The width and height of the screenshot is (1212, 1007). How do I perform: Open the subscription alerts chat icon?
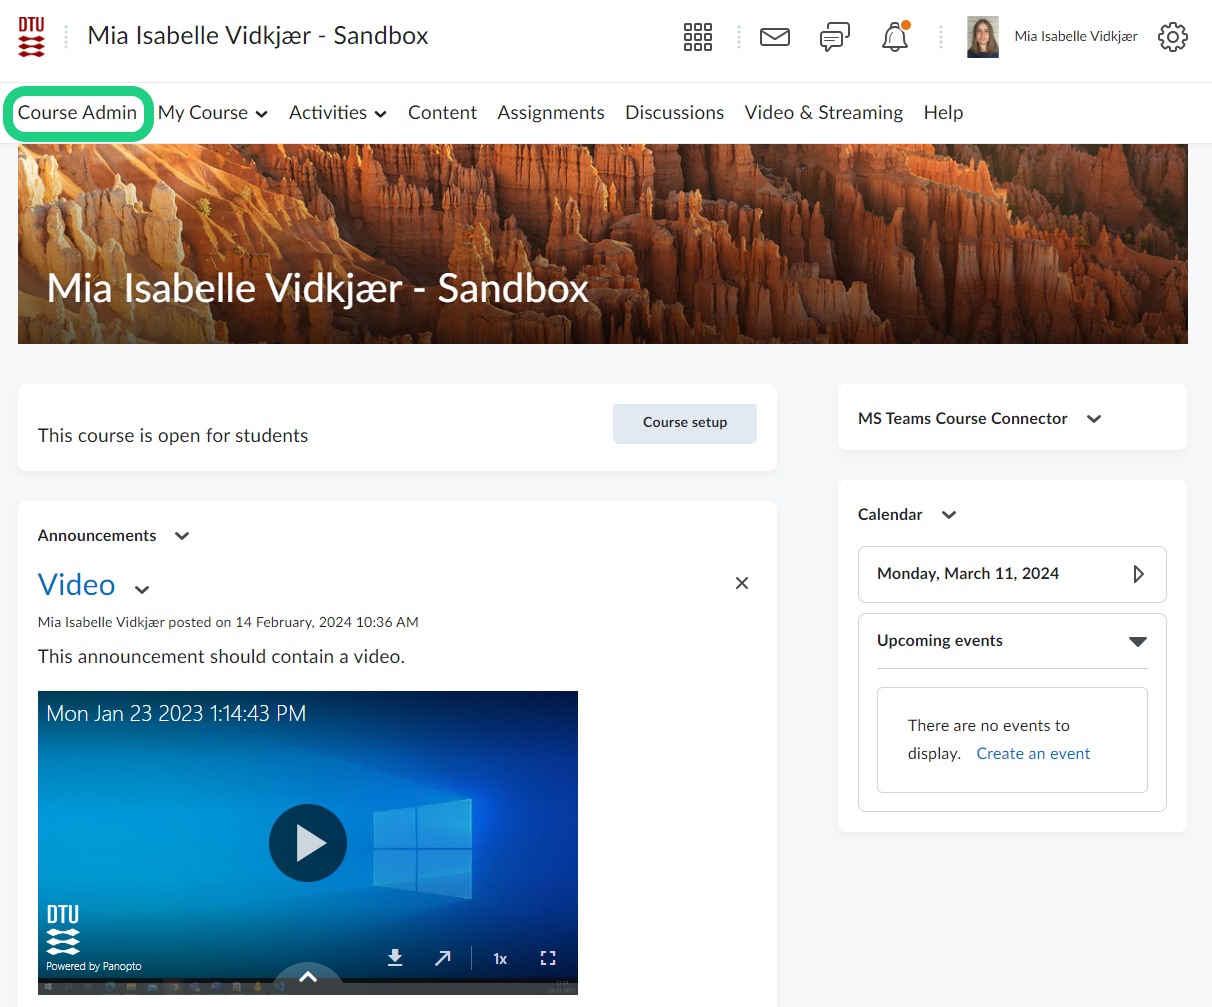coord(834,37)
